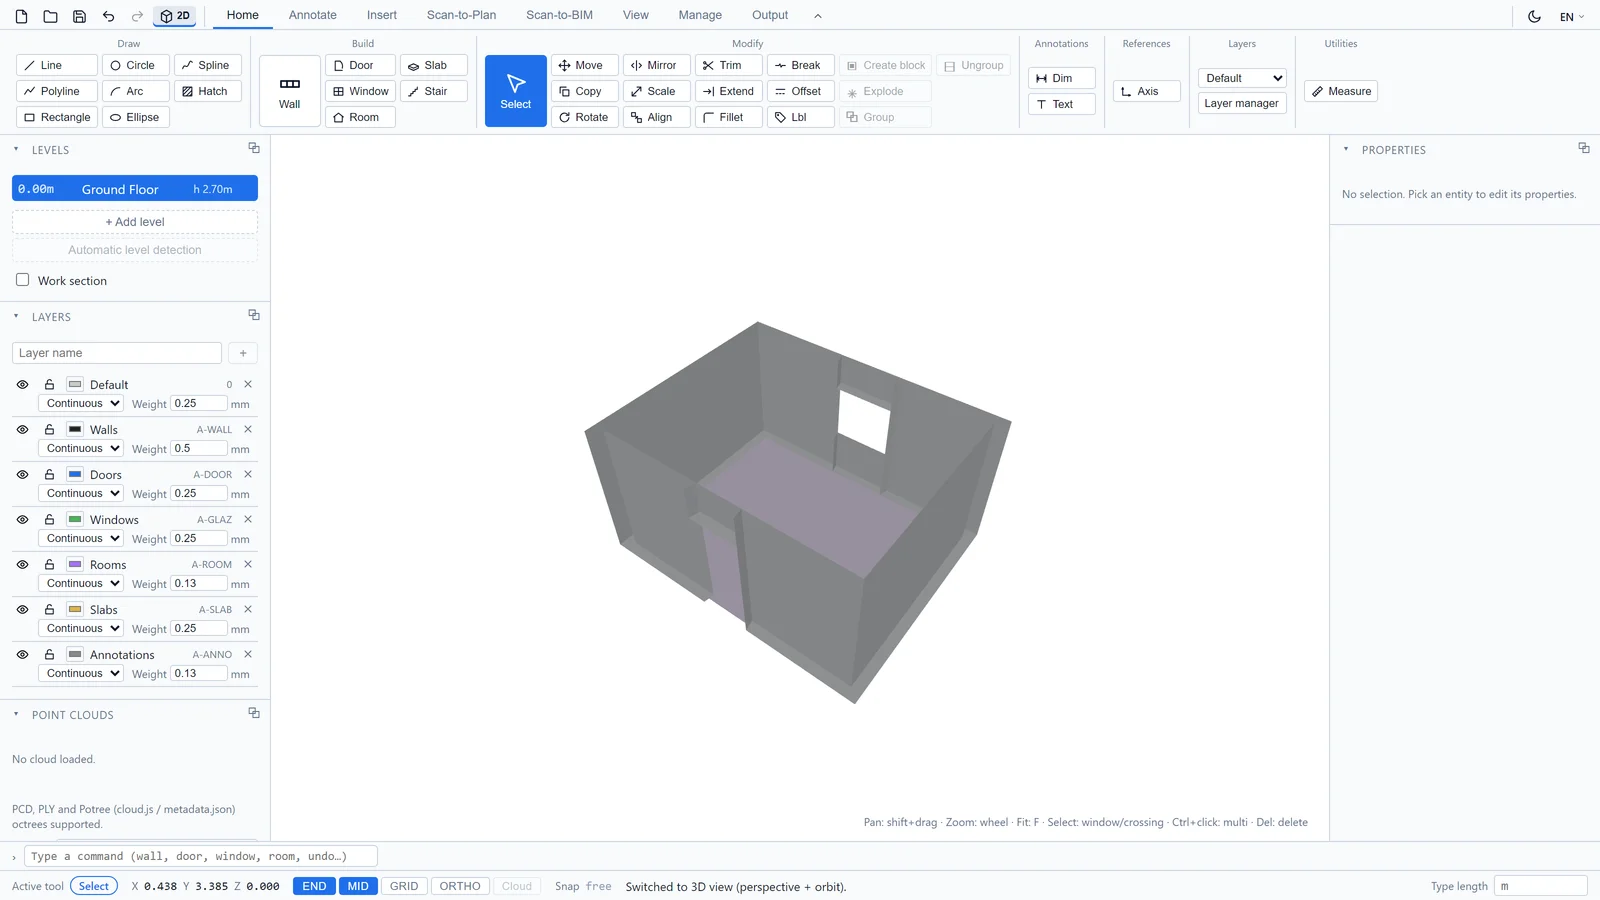Choose the Mirror modify tool
Viewport: 1600px width, 900px height.
pyautogui.click(x=656, y=65)
